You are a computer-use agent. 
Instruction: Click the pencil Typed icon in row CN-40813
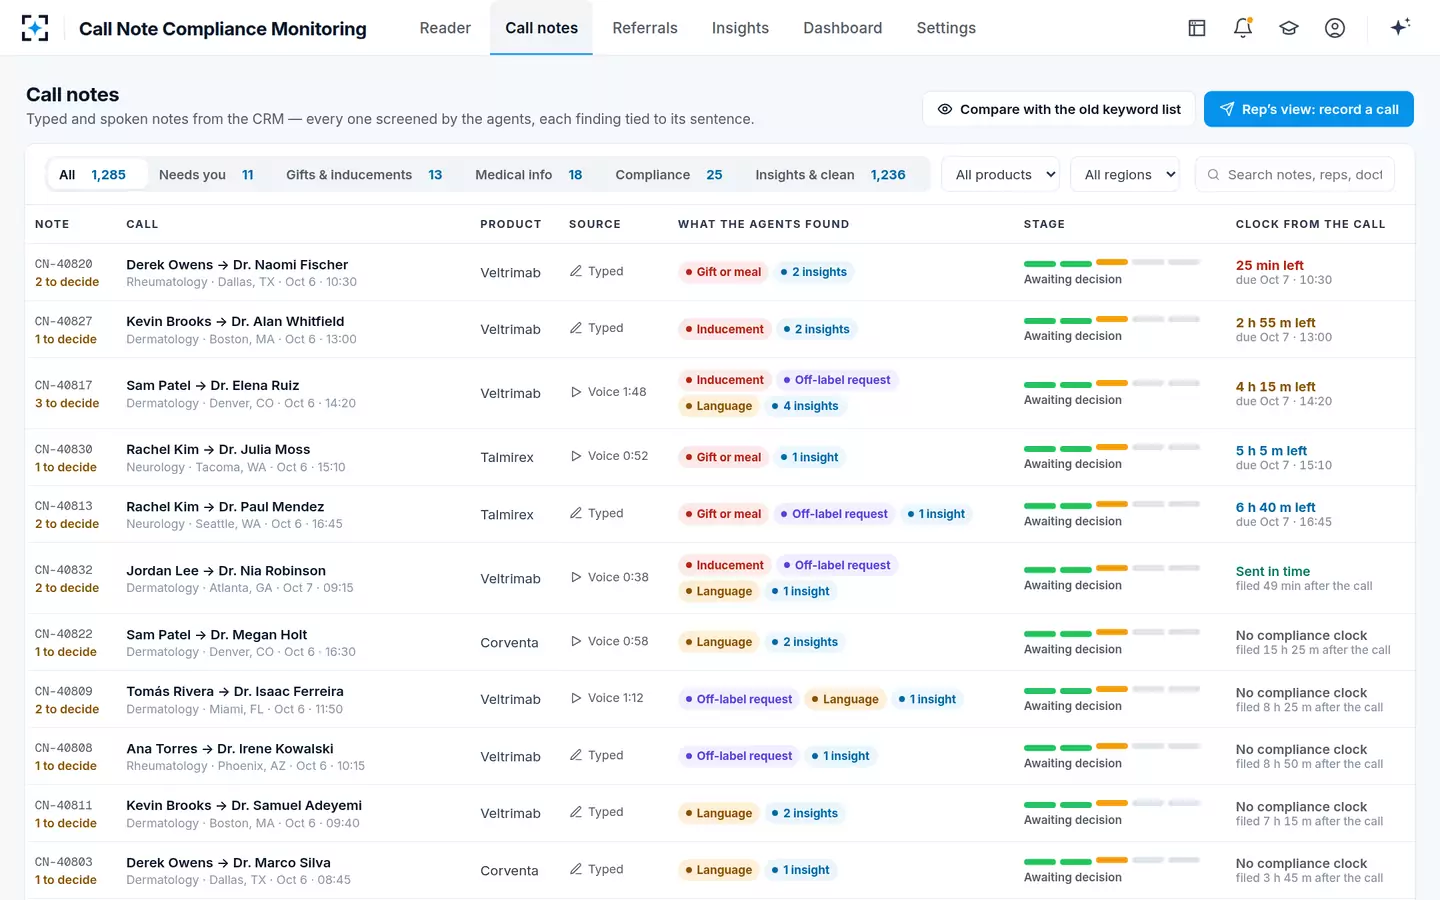[x=576, y=513]
